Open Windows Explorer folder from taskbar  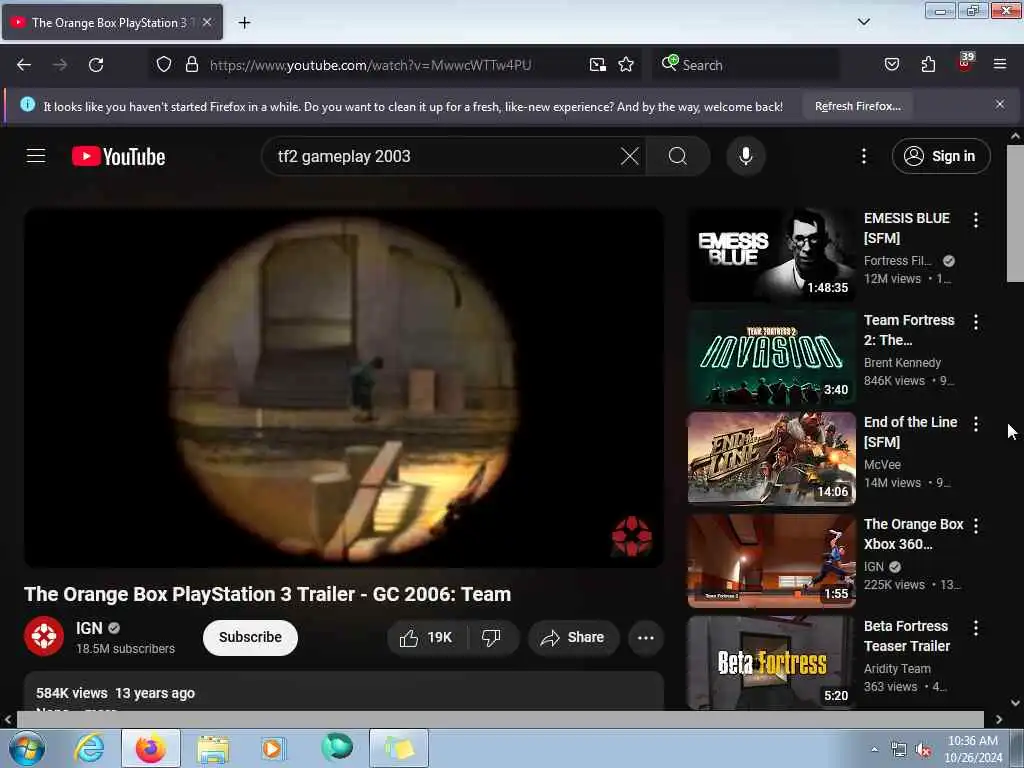click(213, 748)
